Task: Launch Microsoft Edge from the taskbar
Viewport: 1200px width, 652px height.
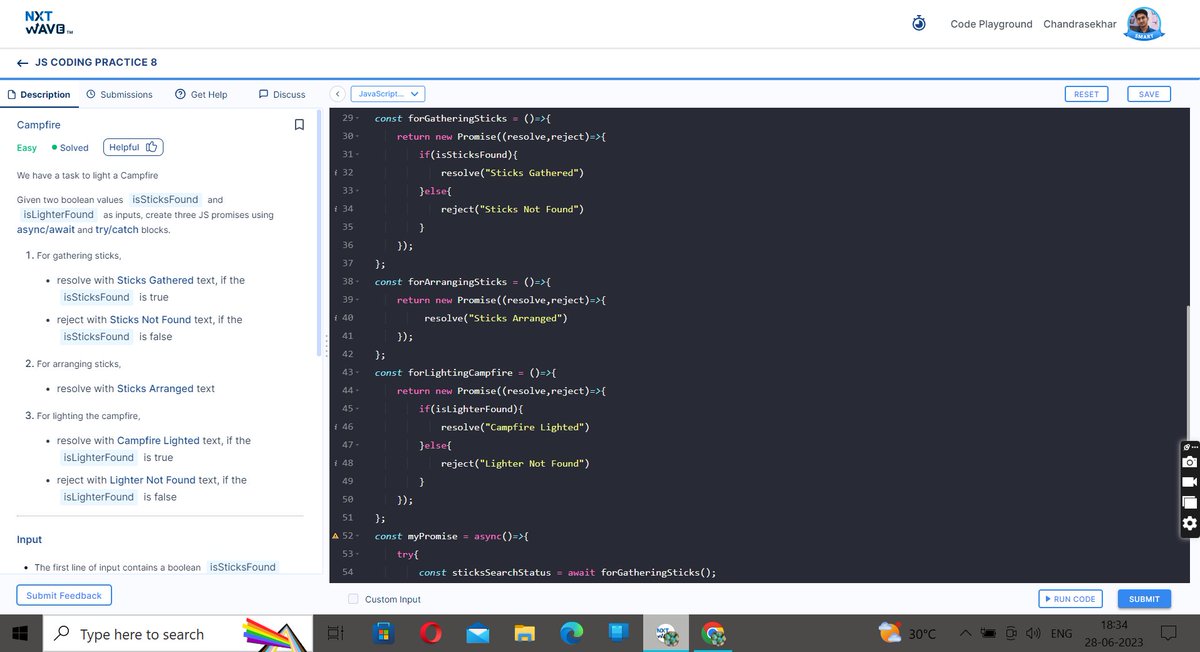Action: click(x=571, y=633)
